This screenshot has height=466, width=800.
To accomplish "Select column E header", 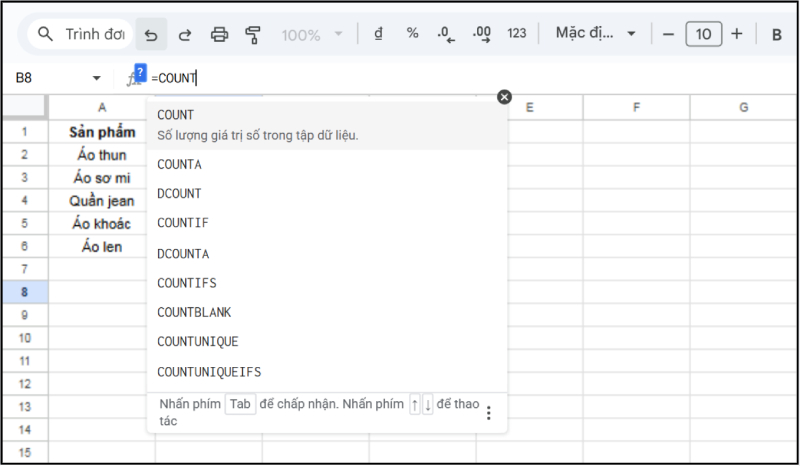I will (530, 108).
